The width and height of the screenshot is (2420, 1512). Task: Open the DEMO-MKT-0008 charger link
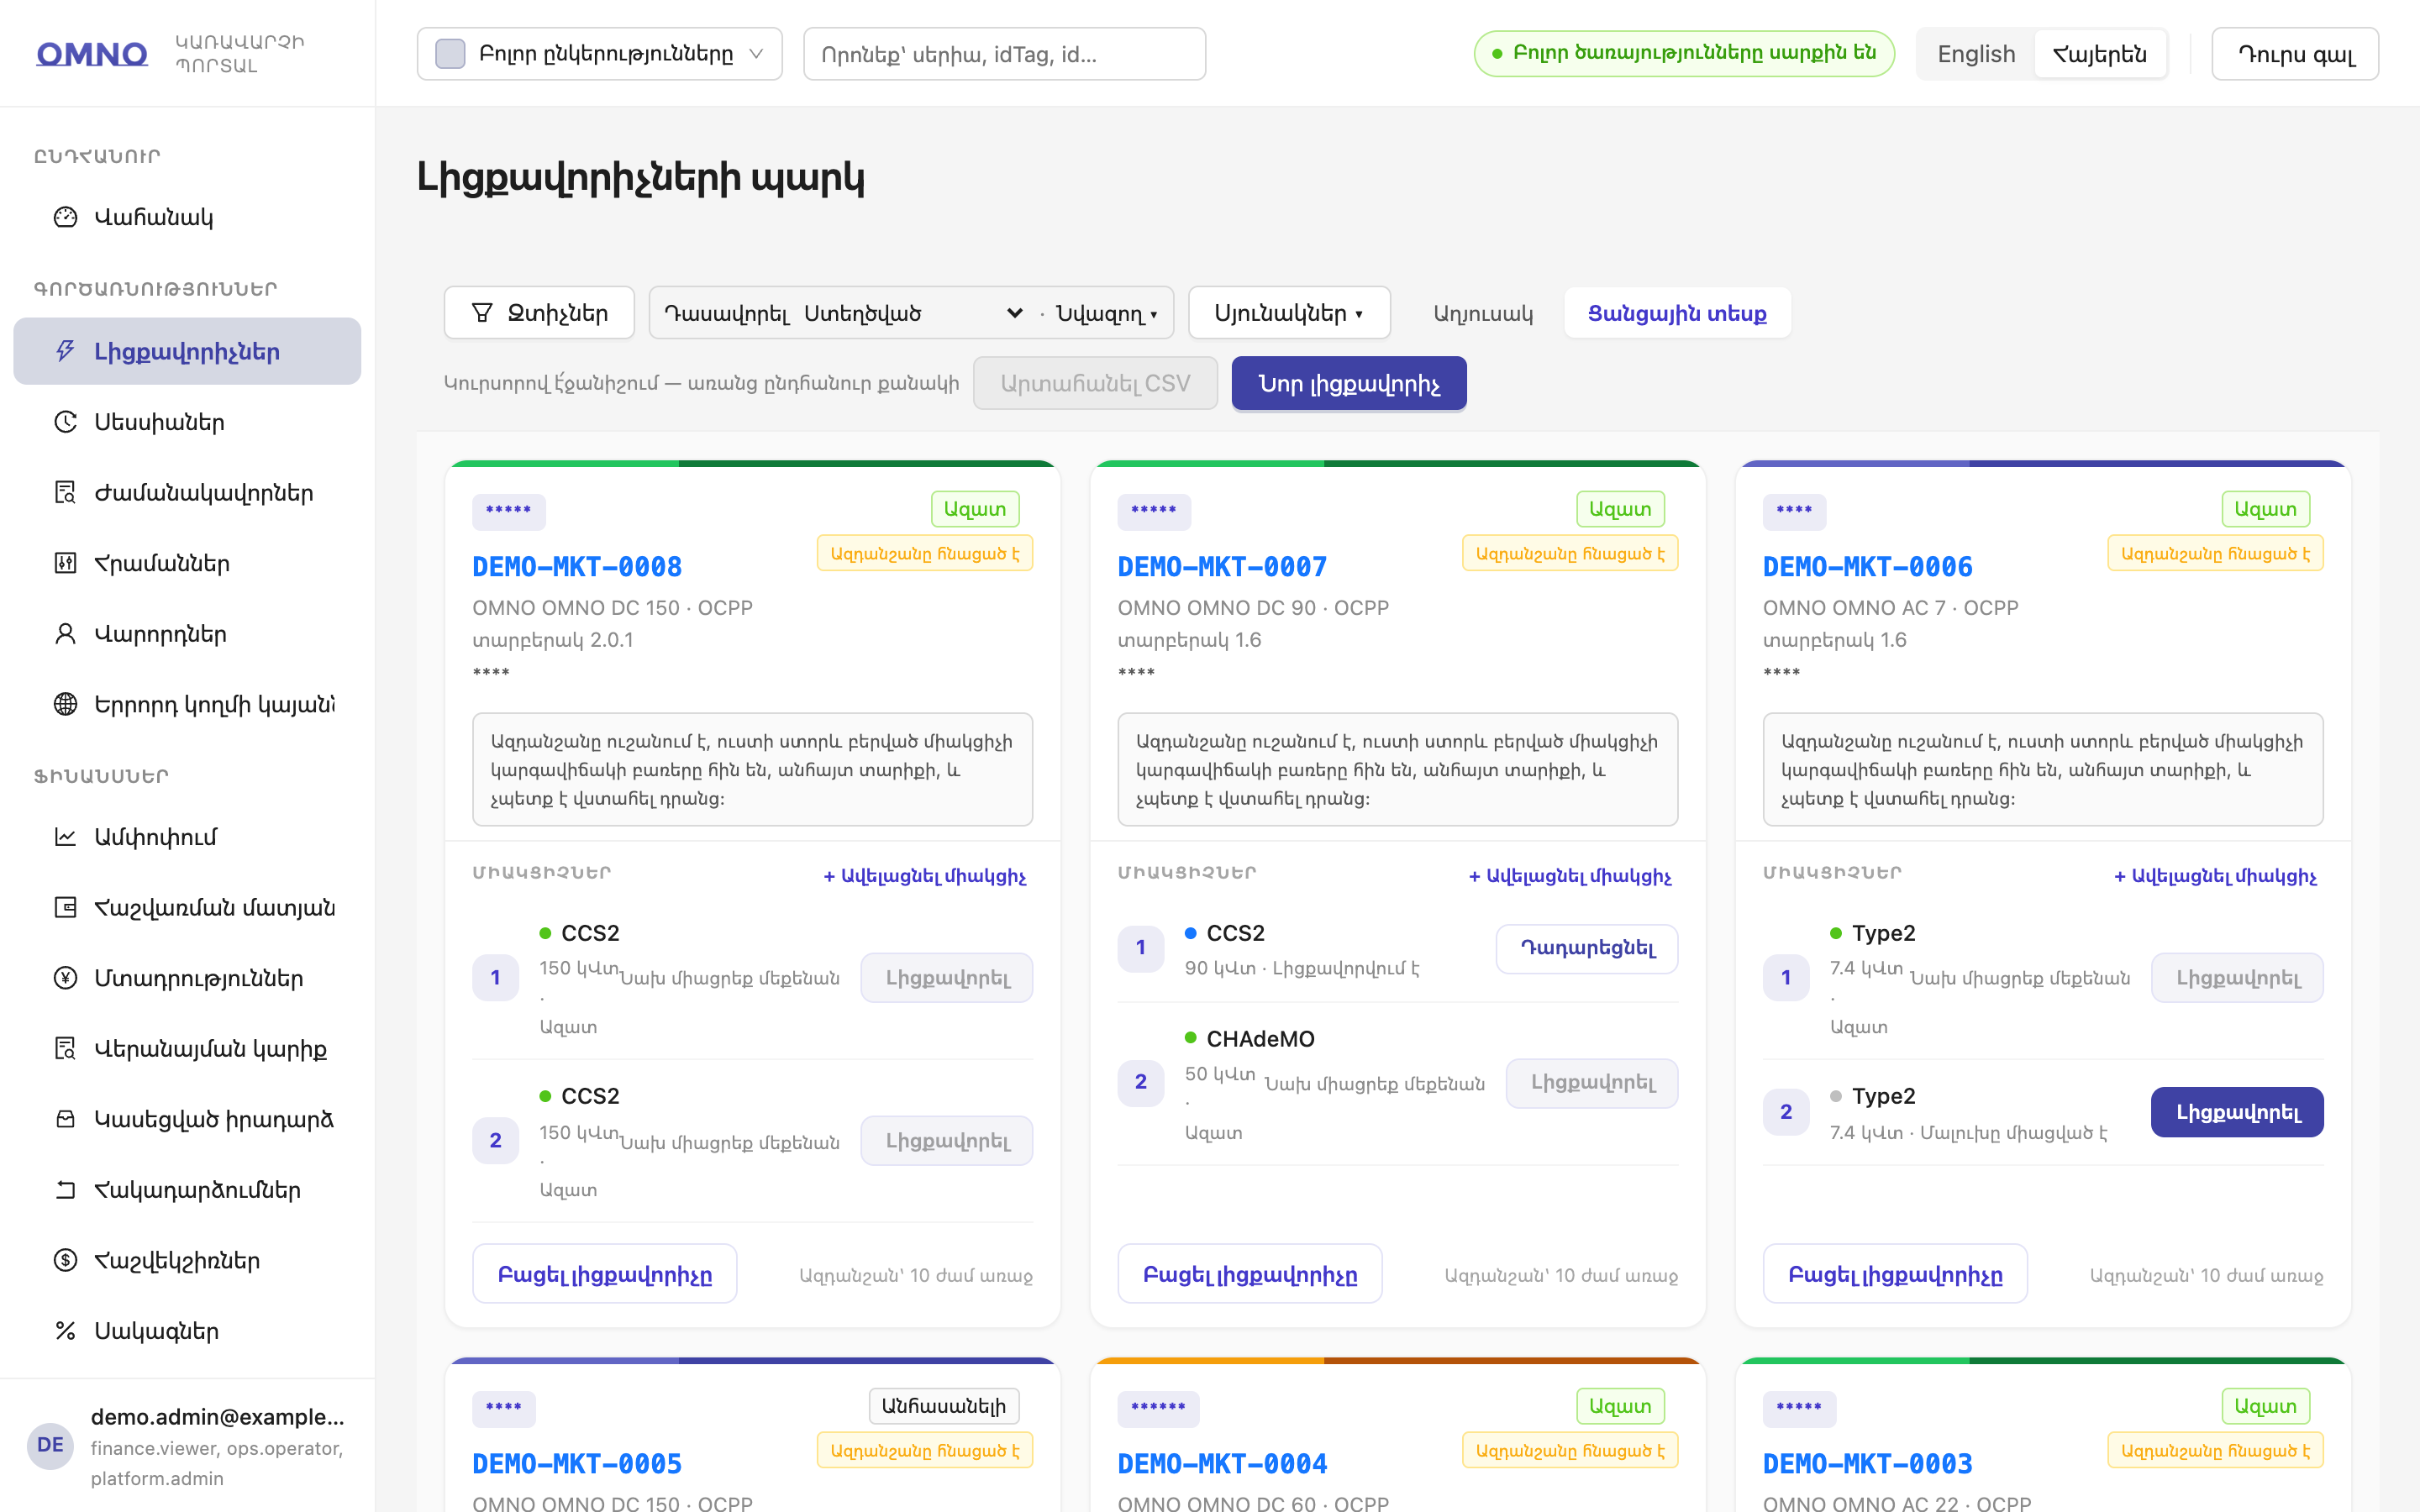[577, 567]
